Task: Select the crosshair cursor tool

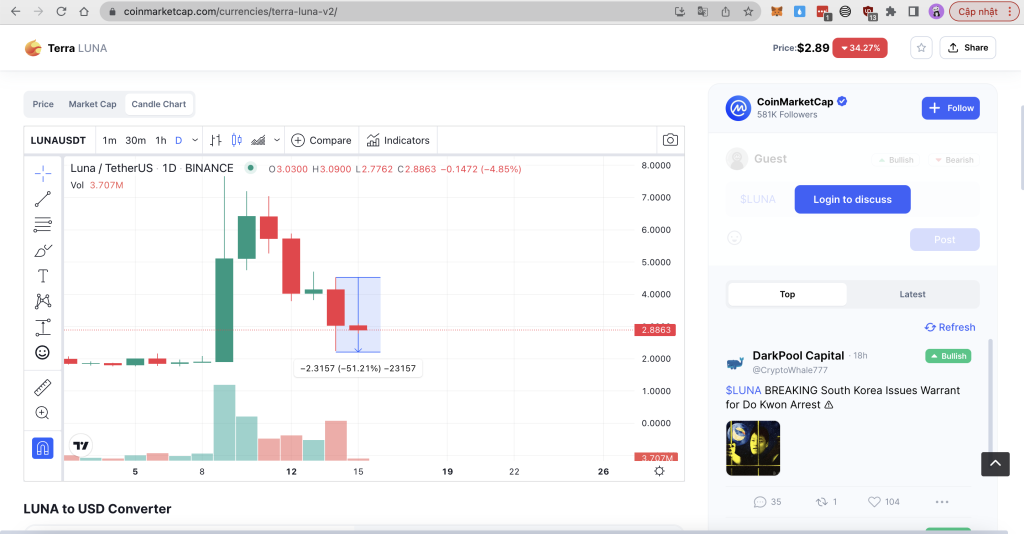Action: [42, 173]
